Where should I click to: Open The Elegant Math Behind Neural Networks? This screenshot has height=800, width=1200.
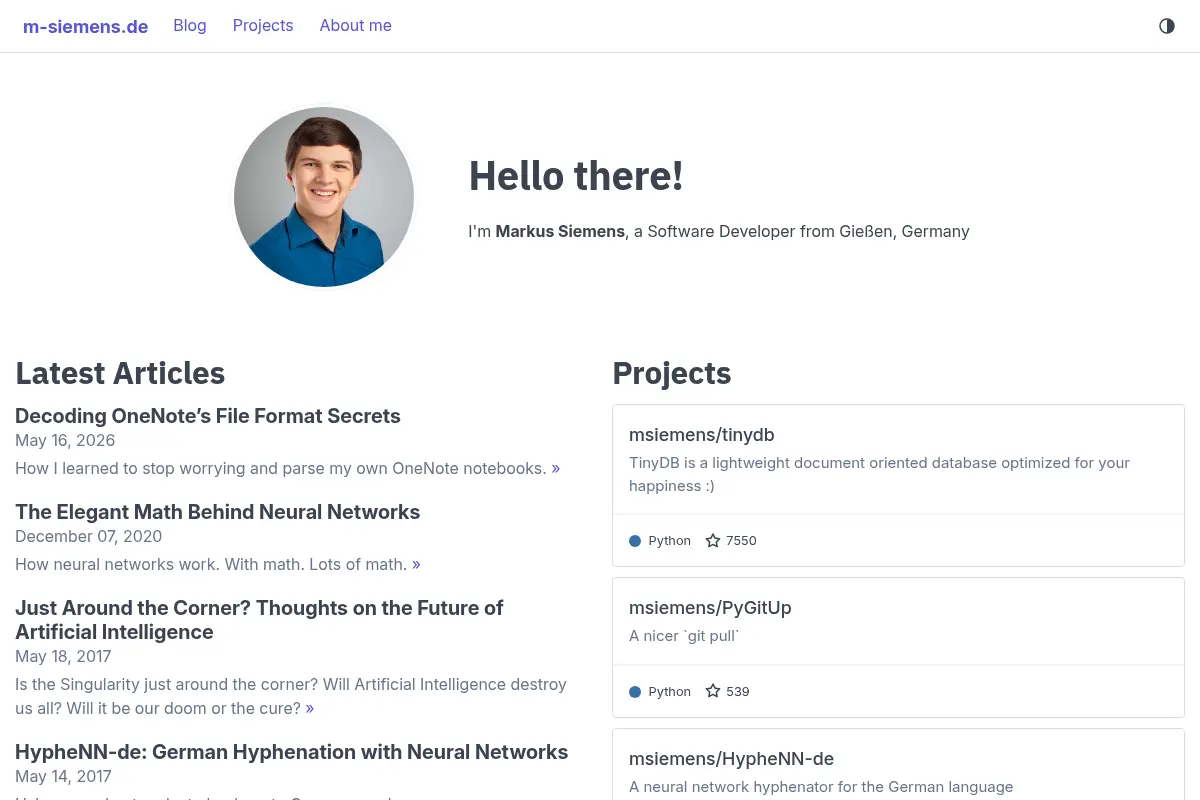coord(217,512)
